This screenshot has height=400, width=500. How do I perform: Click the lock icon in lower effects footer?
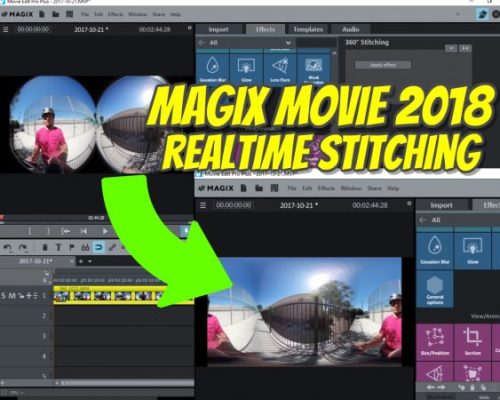472,387
